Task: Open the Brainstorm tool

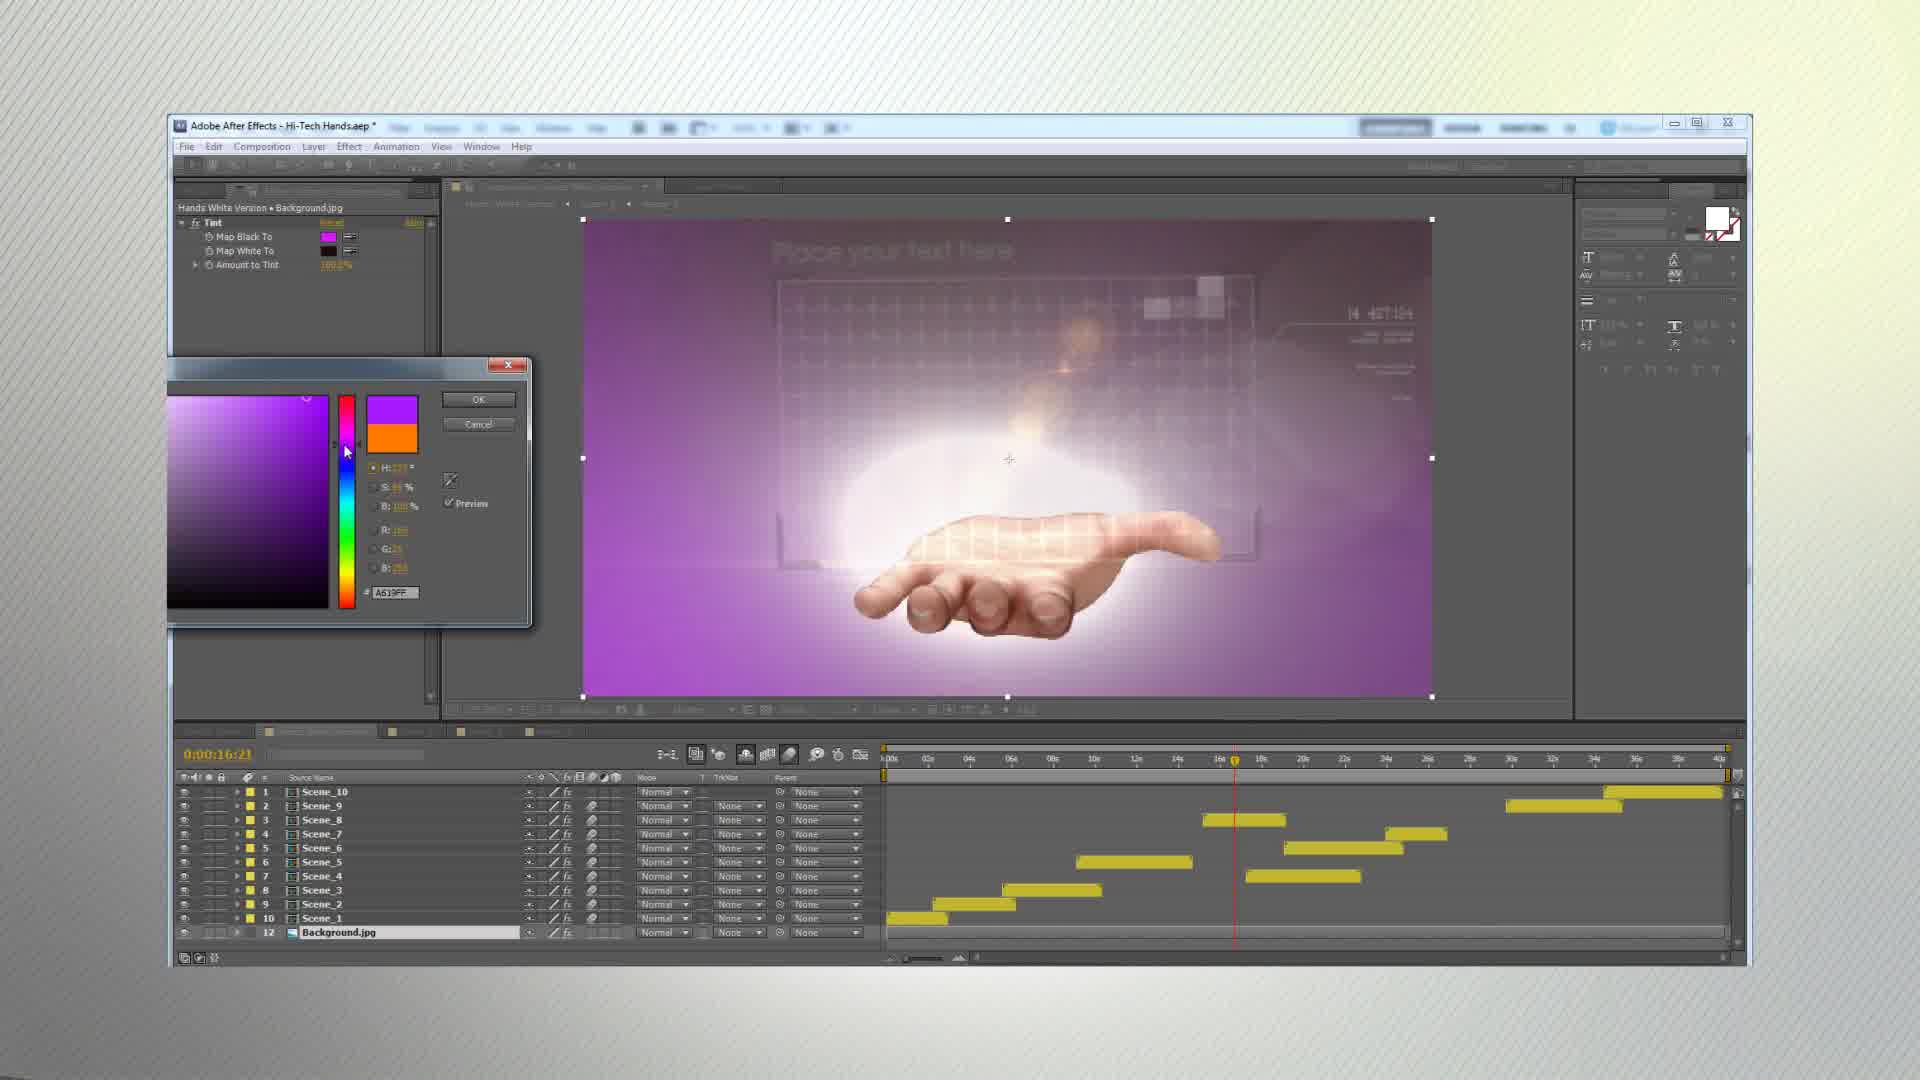Action: click(816, 754)
